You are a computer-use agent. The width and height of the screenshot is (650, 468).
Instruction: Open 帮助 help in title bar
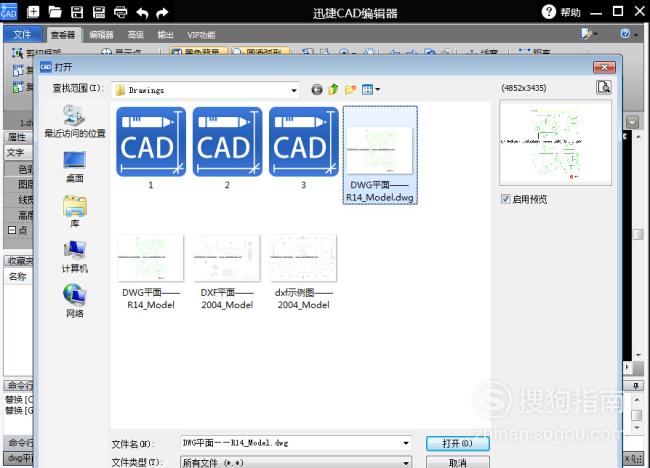pyautogui.click(x=561, y=12)
